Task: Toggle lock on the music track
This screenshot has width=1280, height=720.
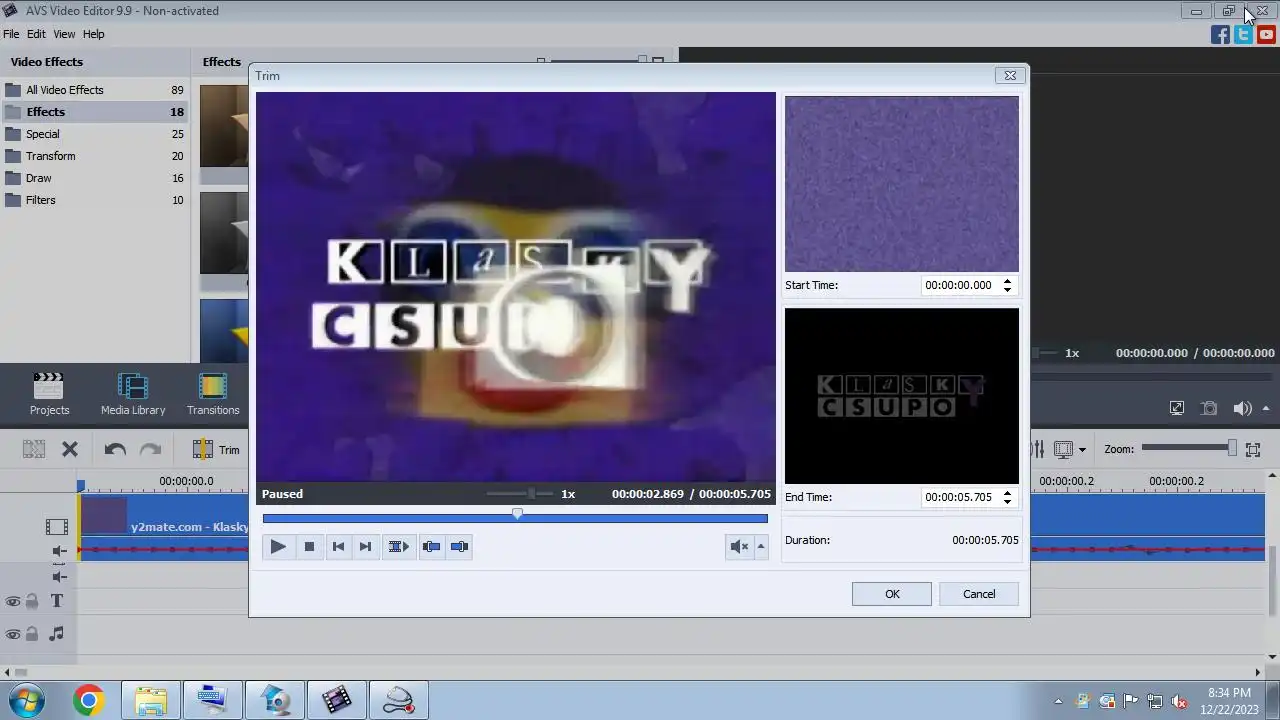Action: tap(32, 634)
